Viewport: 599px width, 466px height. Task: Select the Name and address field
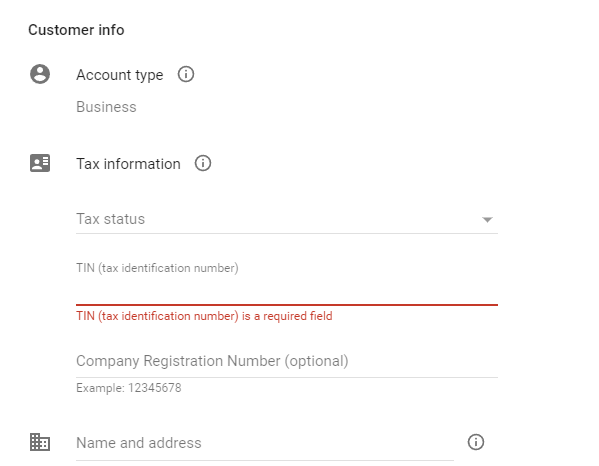[265, 443]
